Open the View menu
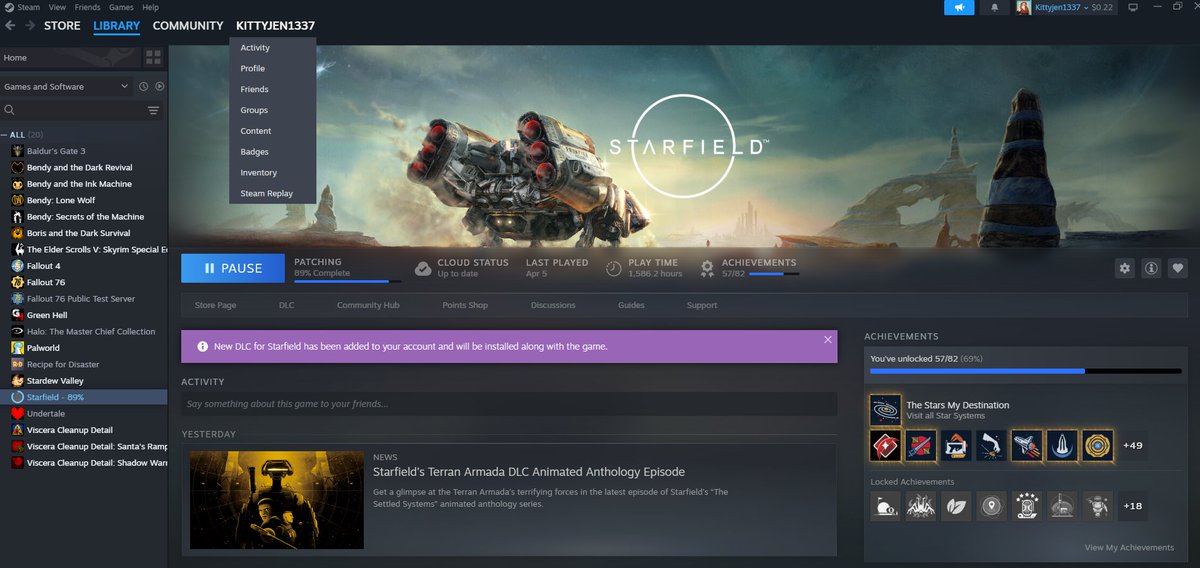 coord(58,7)
